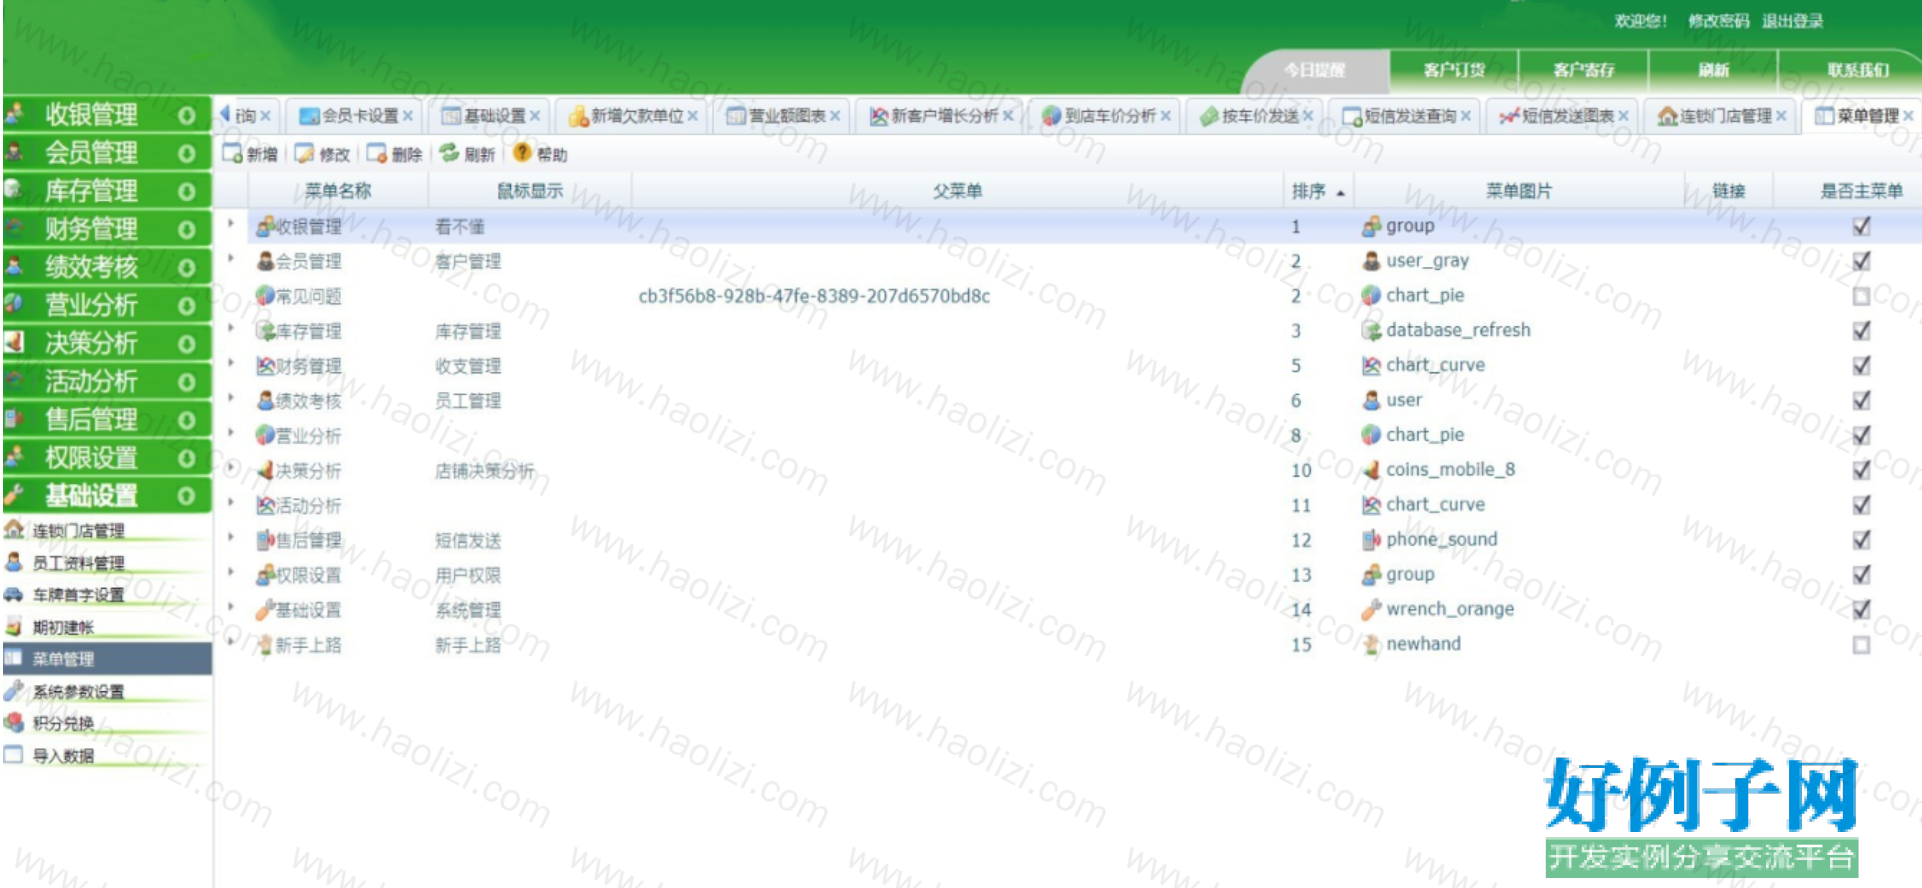Click the 客户寄存 top button

click(x=1584, y=70)
